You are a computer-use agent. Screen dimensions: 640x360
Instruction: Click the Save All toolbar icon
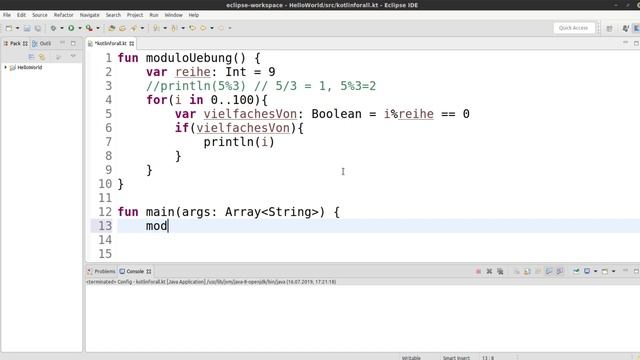[38, 28]
